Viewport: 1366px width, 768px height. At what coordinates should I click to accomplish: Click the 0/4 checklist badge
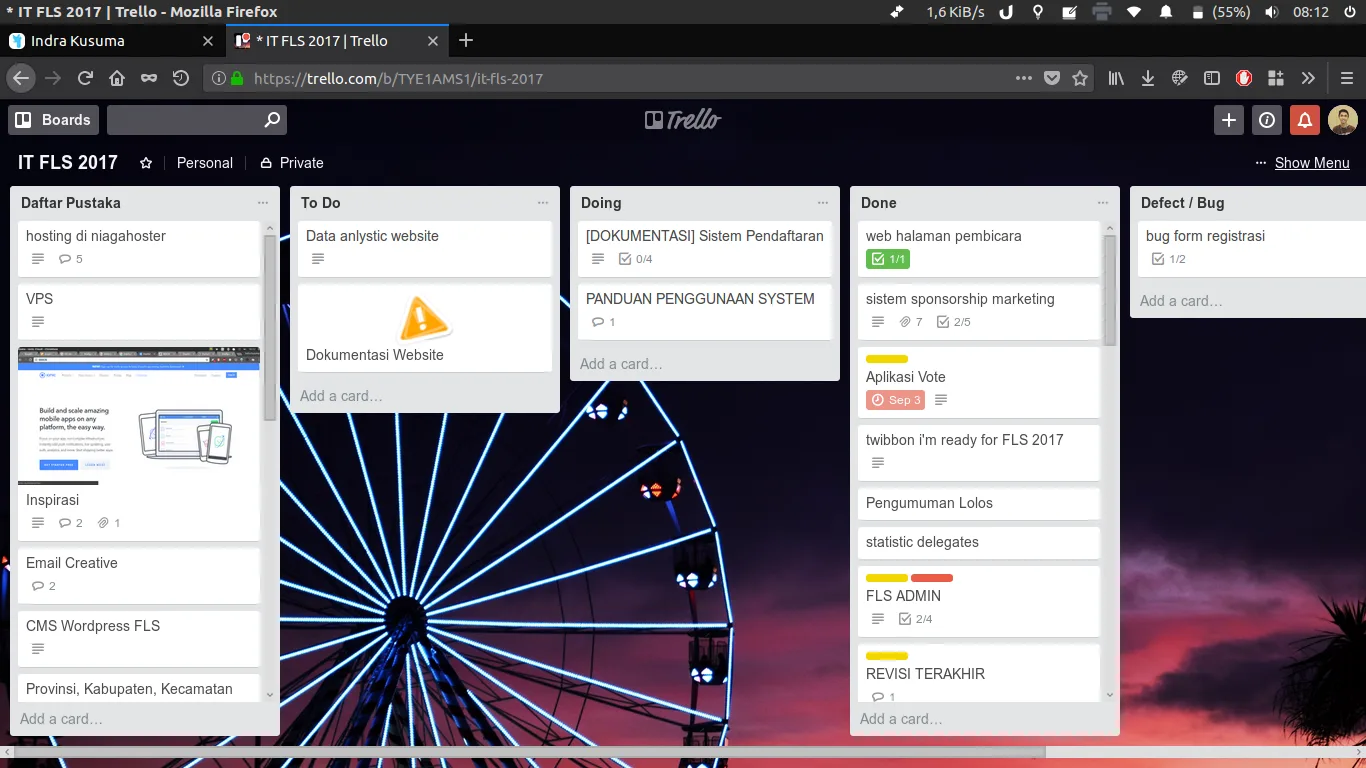636,259
